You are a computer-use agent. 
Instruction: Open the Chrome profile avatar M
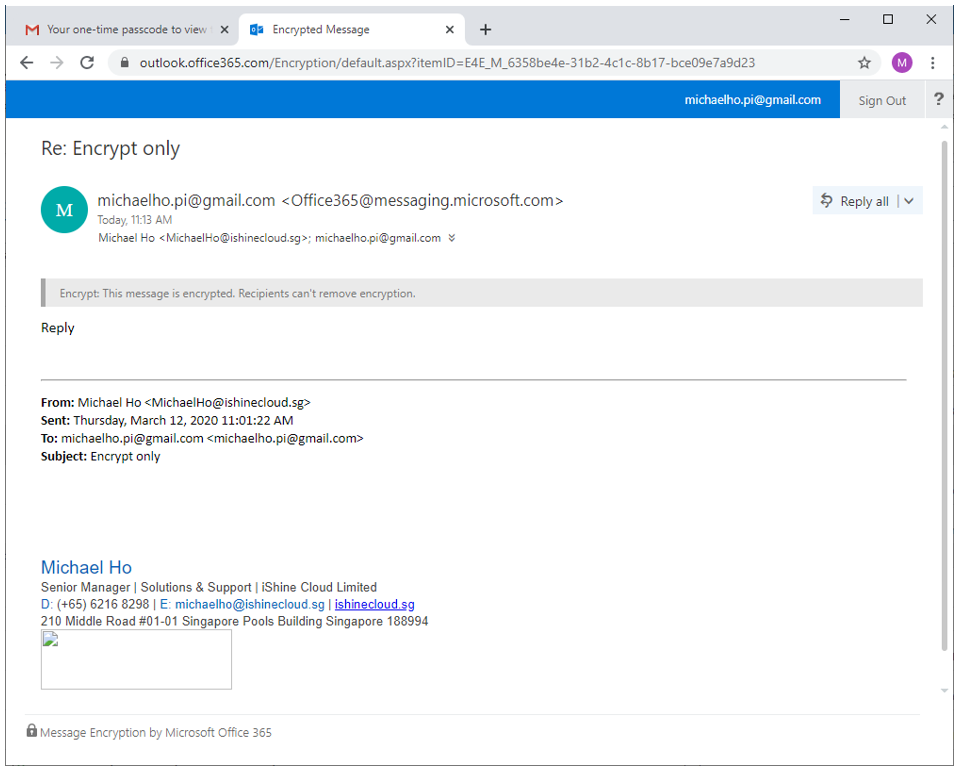click(x=902, y=62)
